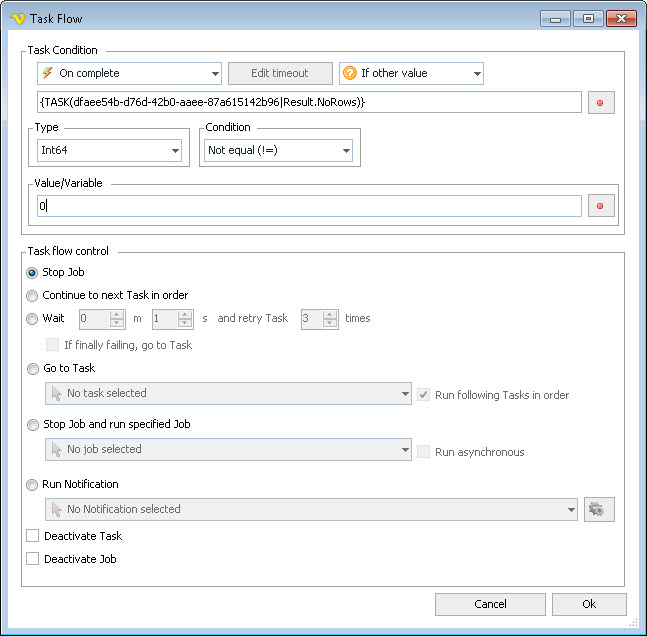Increase the retry Task times spinner
The height and width of the screenshot is (636, 647).
331,314
